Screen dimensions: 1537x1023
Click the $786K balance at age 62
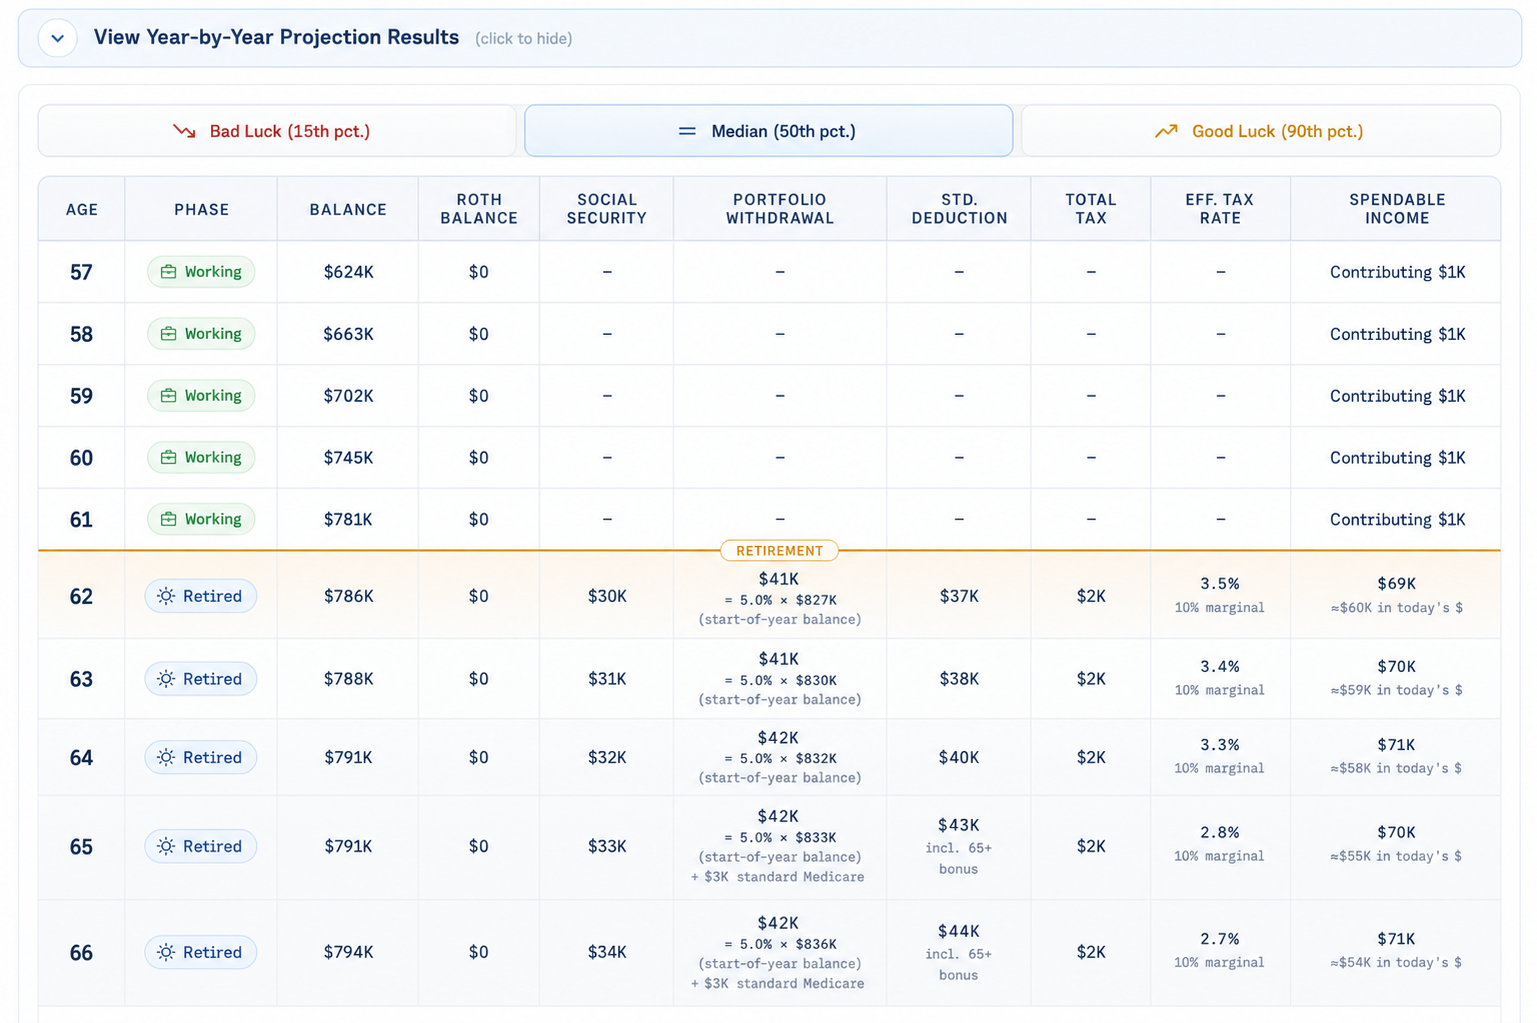[x=348, y=596]
